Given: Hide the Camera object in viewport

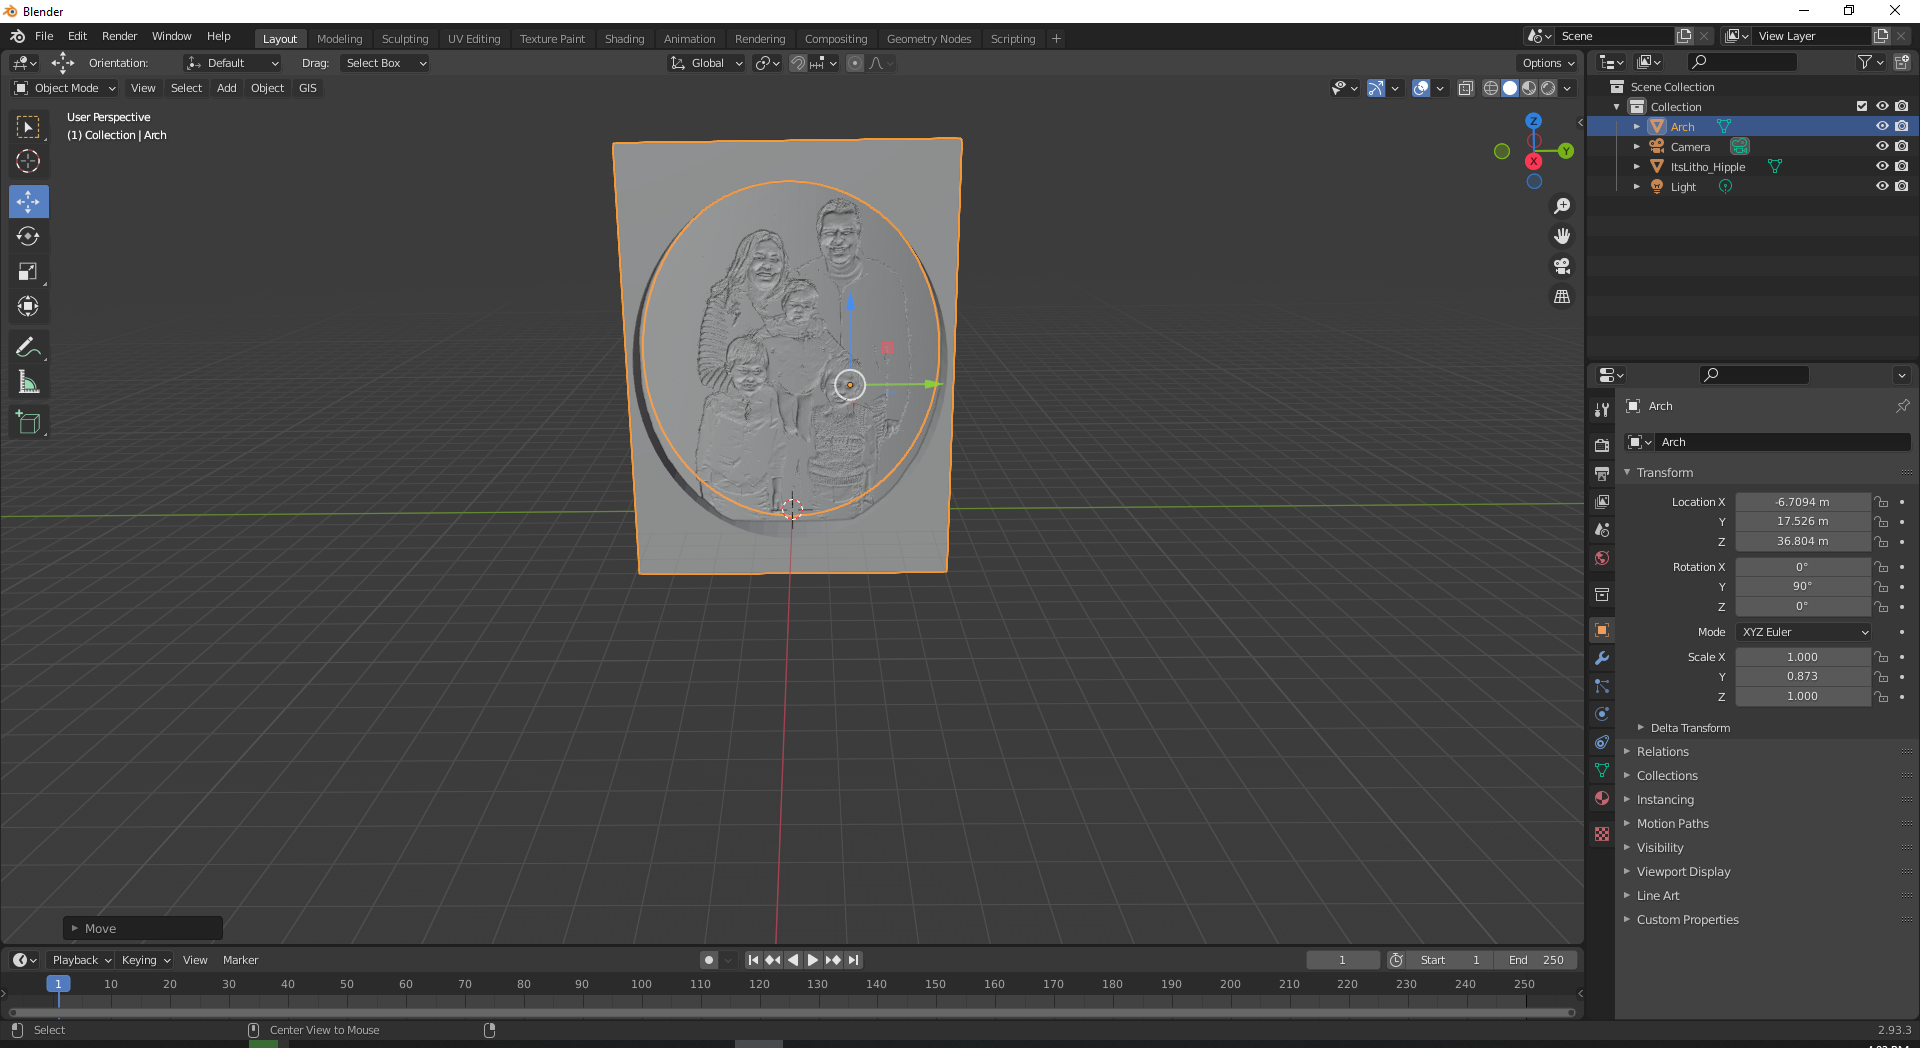Looking at the screenshot, I should tap(1882, 146).
